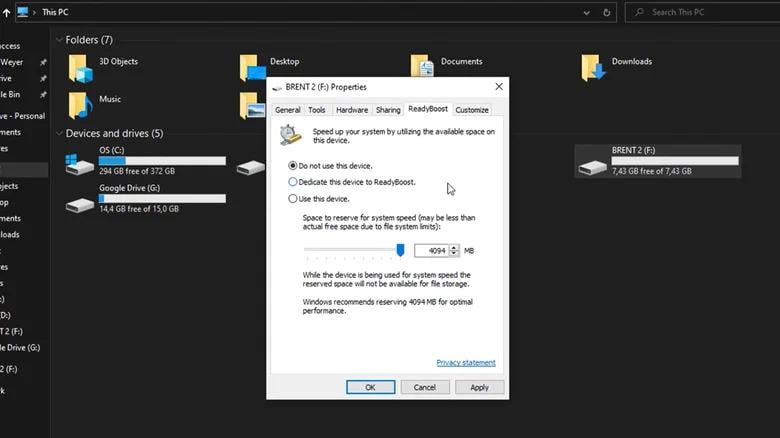Click the Search This PC box
Image resolution: width=780 pixels, height=438 pixels.
point(705,12)
